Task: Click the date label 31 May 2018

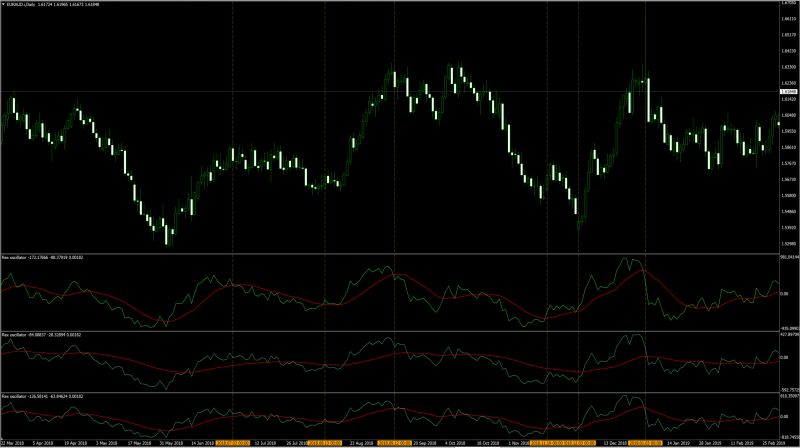Action: [x=171, y=443]
